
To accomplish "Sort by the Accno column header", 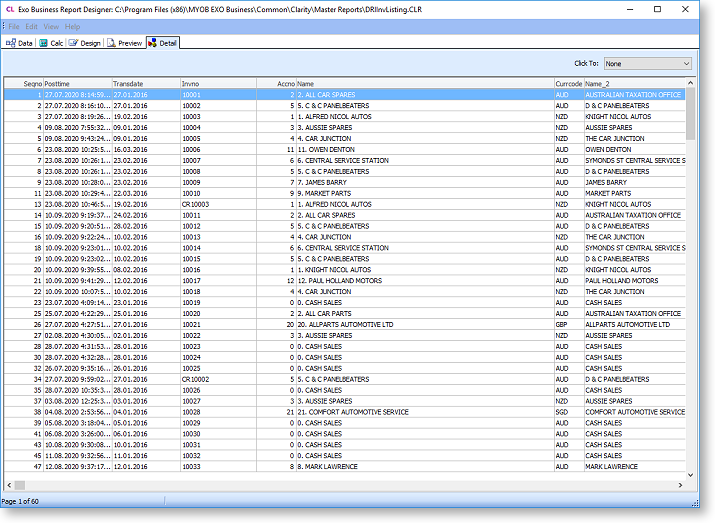I will (x=276, y=83).
